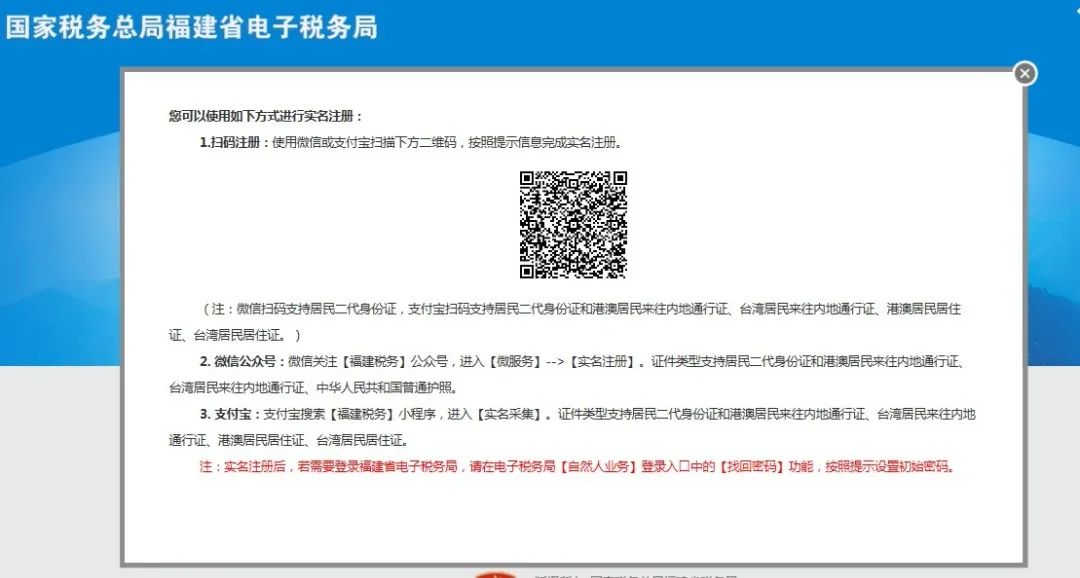Click the bracketed text 【微服务】
Viewport: 1080px width, 578px height.
point(515,362)
